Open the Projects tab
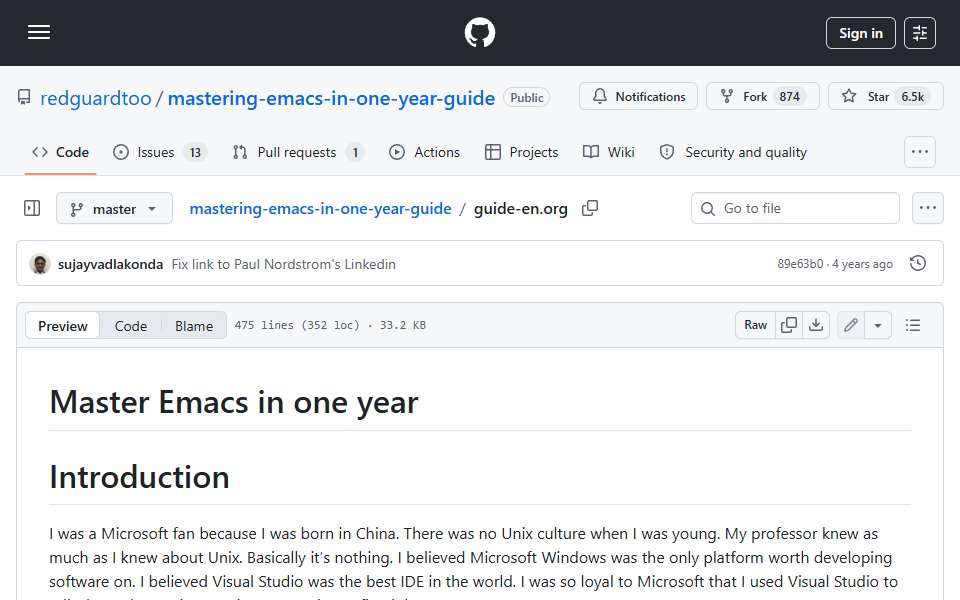 point(522,152)
